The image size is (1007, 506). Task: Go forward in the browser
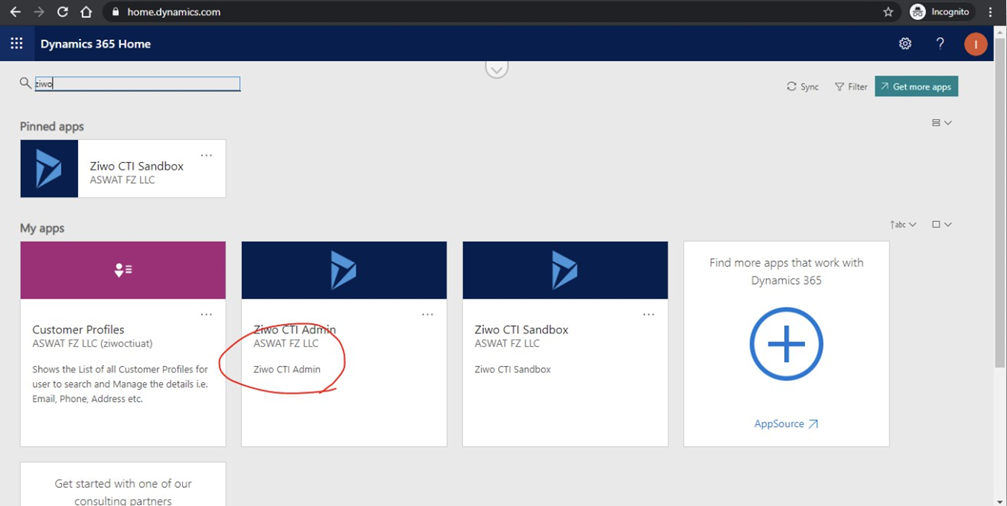click(39, 12)
